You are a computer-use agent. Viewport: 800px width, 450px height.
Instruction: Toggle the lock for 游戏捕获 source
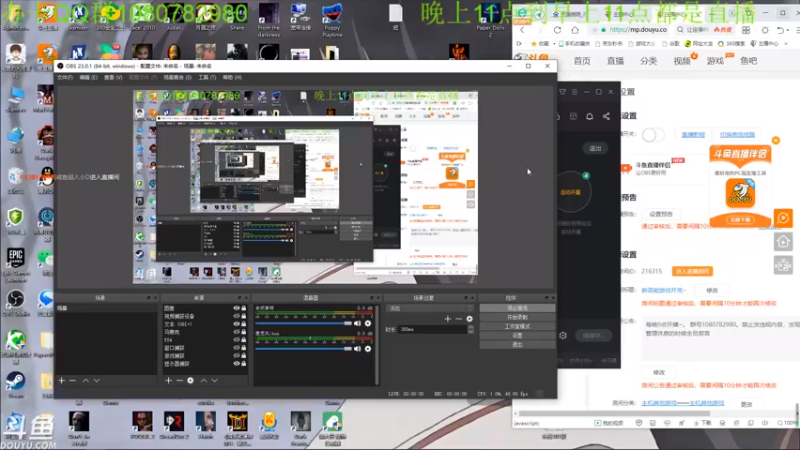[244, 356]
